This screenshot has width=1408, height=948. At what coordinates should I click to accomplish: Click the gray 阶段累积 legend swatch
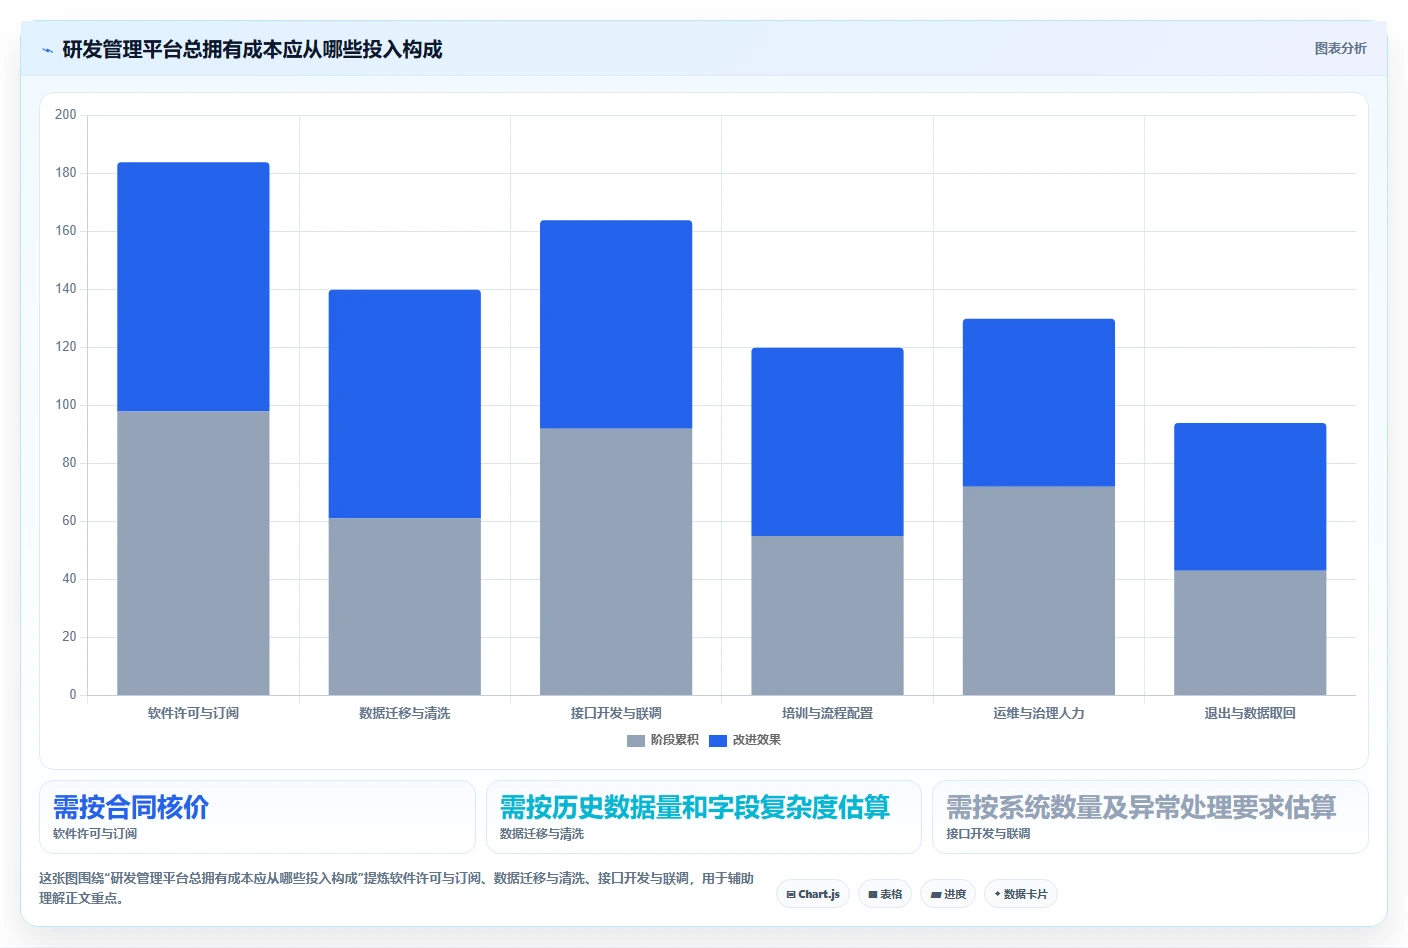tap(636, 741)
